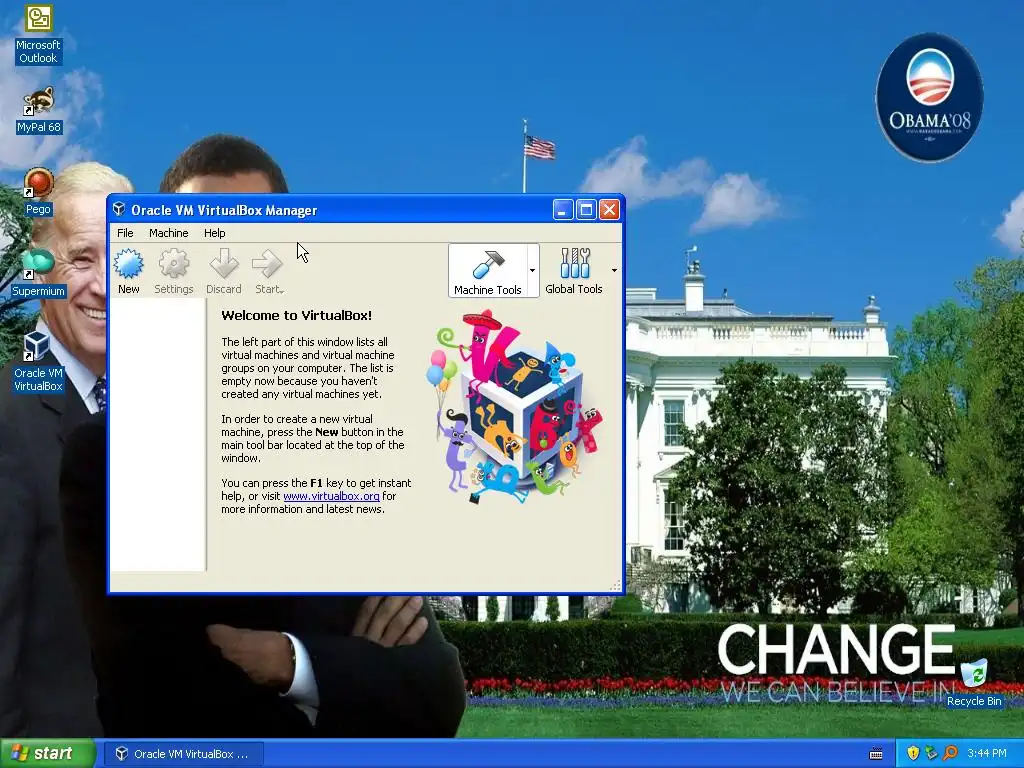
Task: Open the Help menu
Action: pos(214,233)
